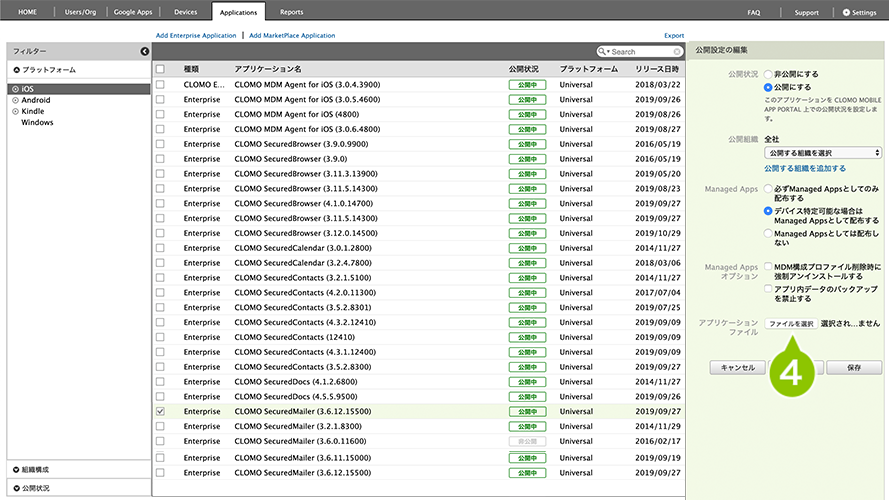The image size is (889, 500).
Task: Open the FAQ link
Action: tap(753, 12)
